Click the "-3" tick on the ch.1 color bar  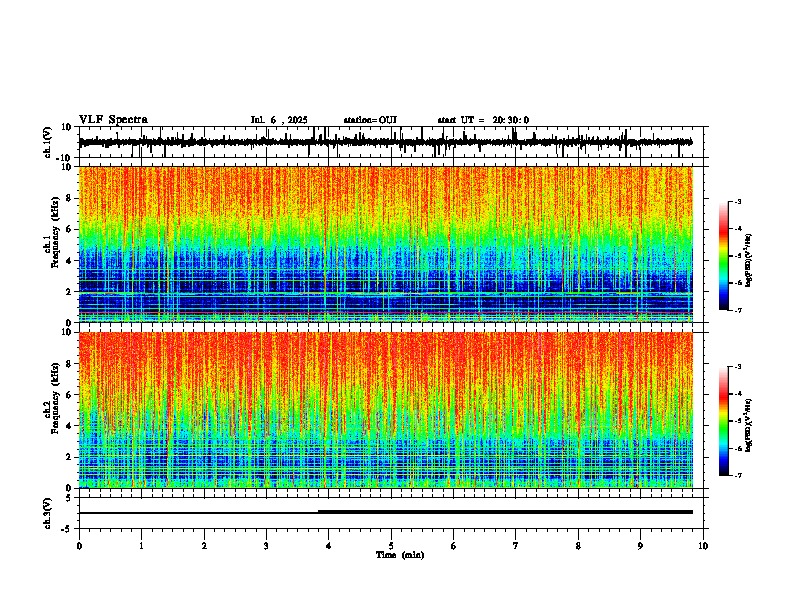[738, 201]
